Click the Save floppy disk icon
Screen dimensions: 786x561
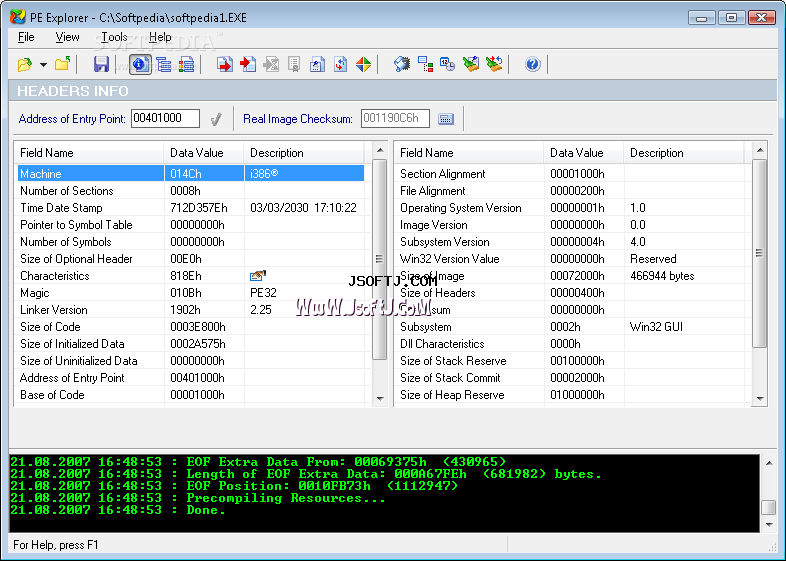coord(101,65)
